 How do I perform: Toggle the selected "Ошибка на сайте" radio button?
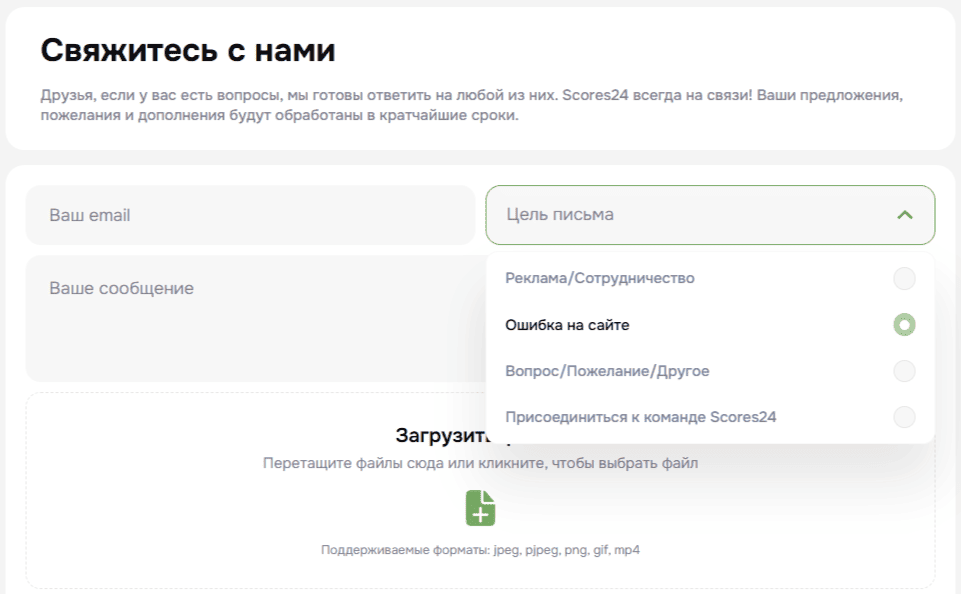click(904, 325)
